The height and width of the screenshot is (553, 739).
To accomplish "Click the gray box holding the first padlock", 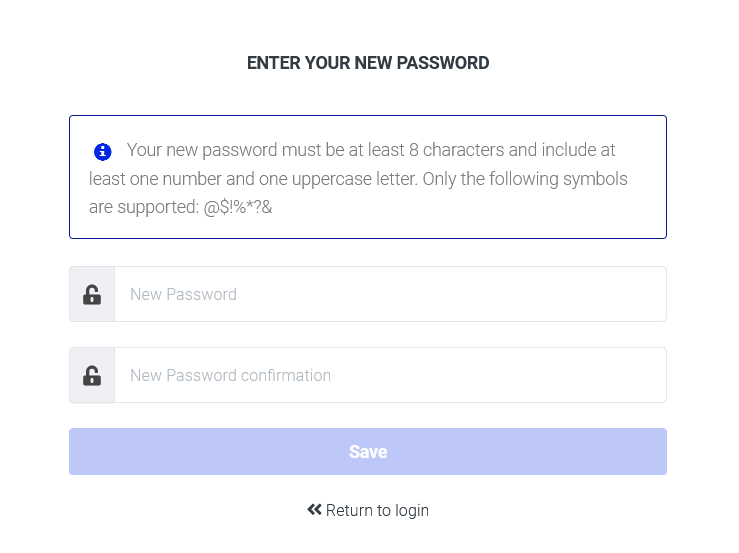I will (x=92, y=294).
